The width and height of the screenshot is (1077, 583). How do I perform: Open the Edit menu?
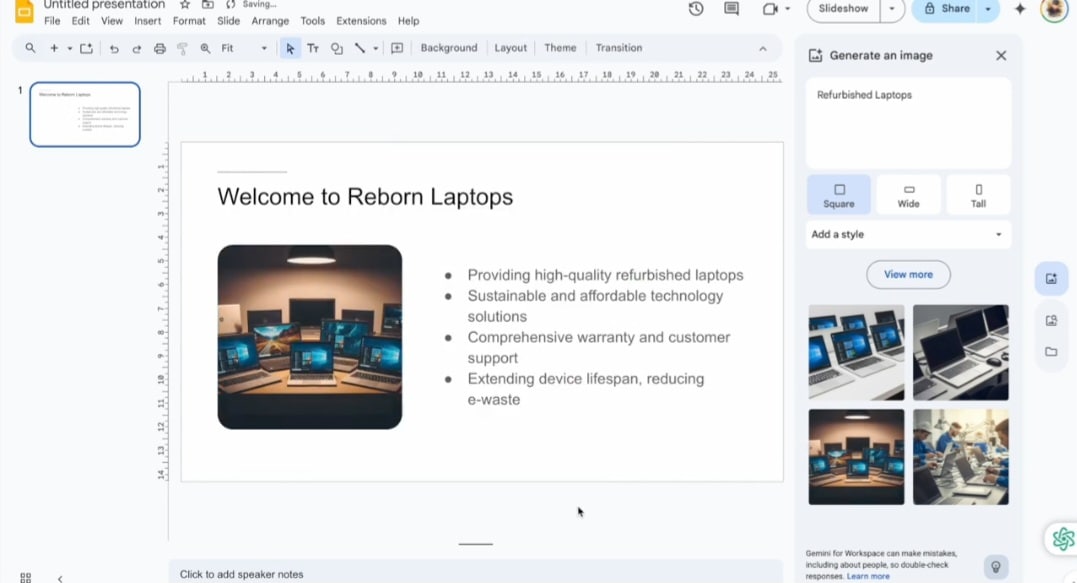(x=80, y=21)
